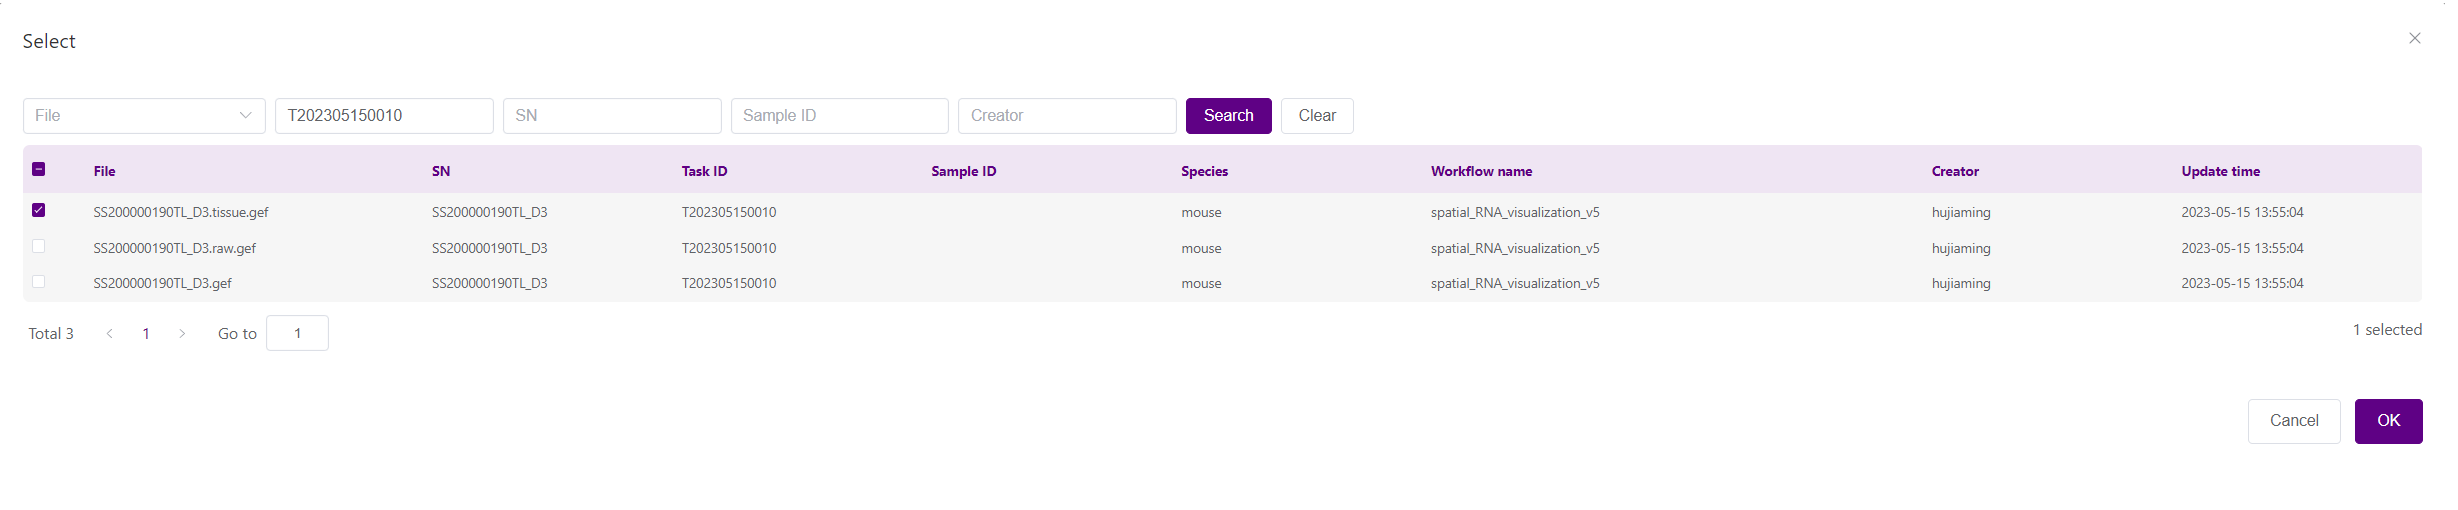Click the Creator filter field
The height and width of the screenshot is (510, 2458).
(1066, 116)
